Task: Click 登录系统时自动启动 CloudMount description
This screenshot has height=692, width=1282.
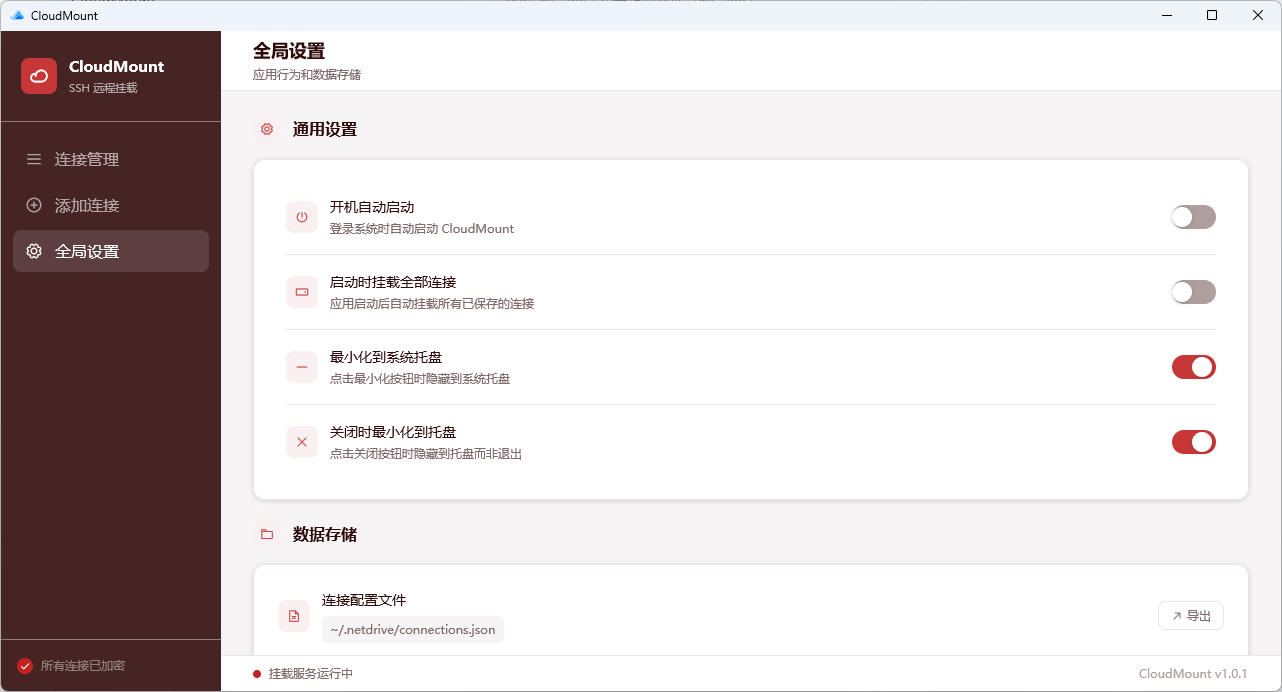Action: [422, 229]
